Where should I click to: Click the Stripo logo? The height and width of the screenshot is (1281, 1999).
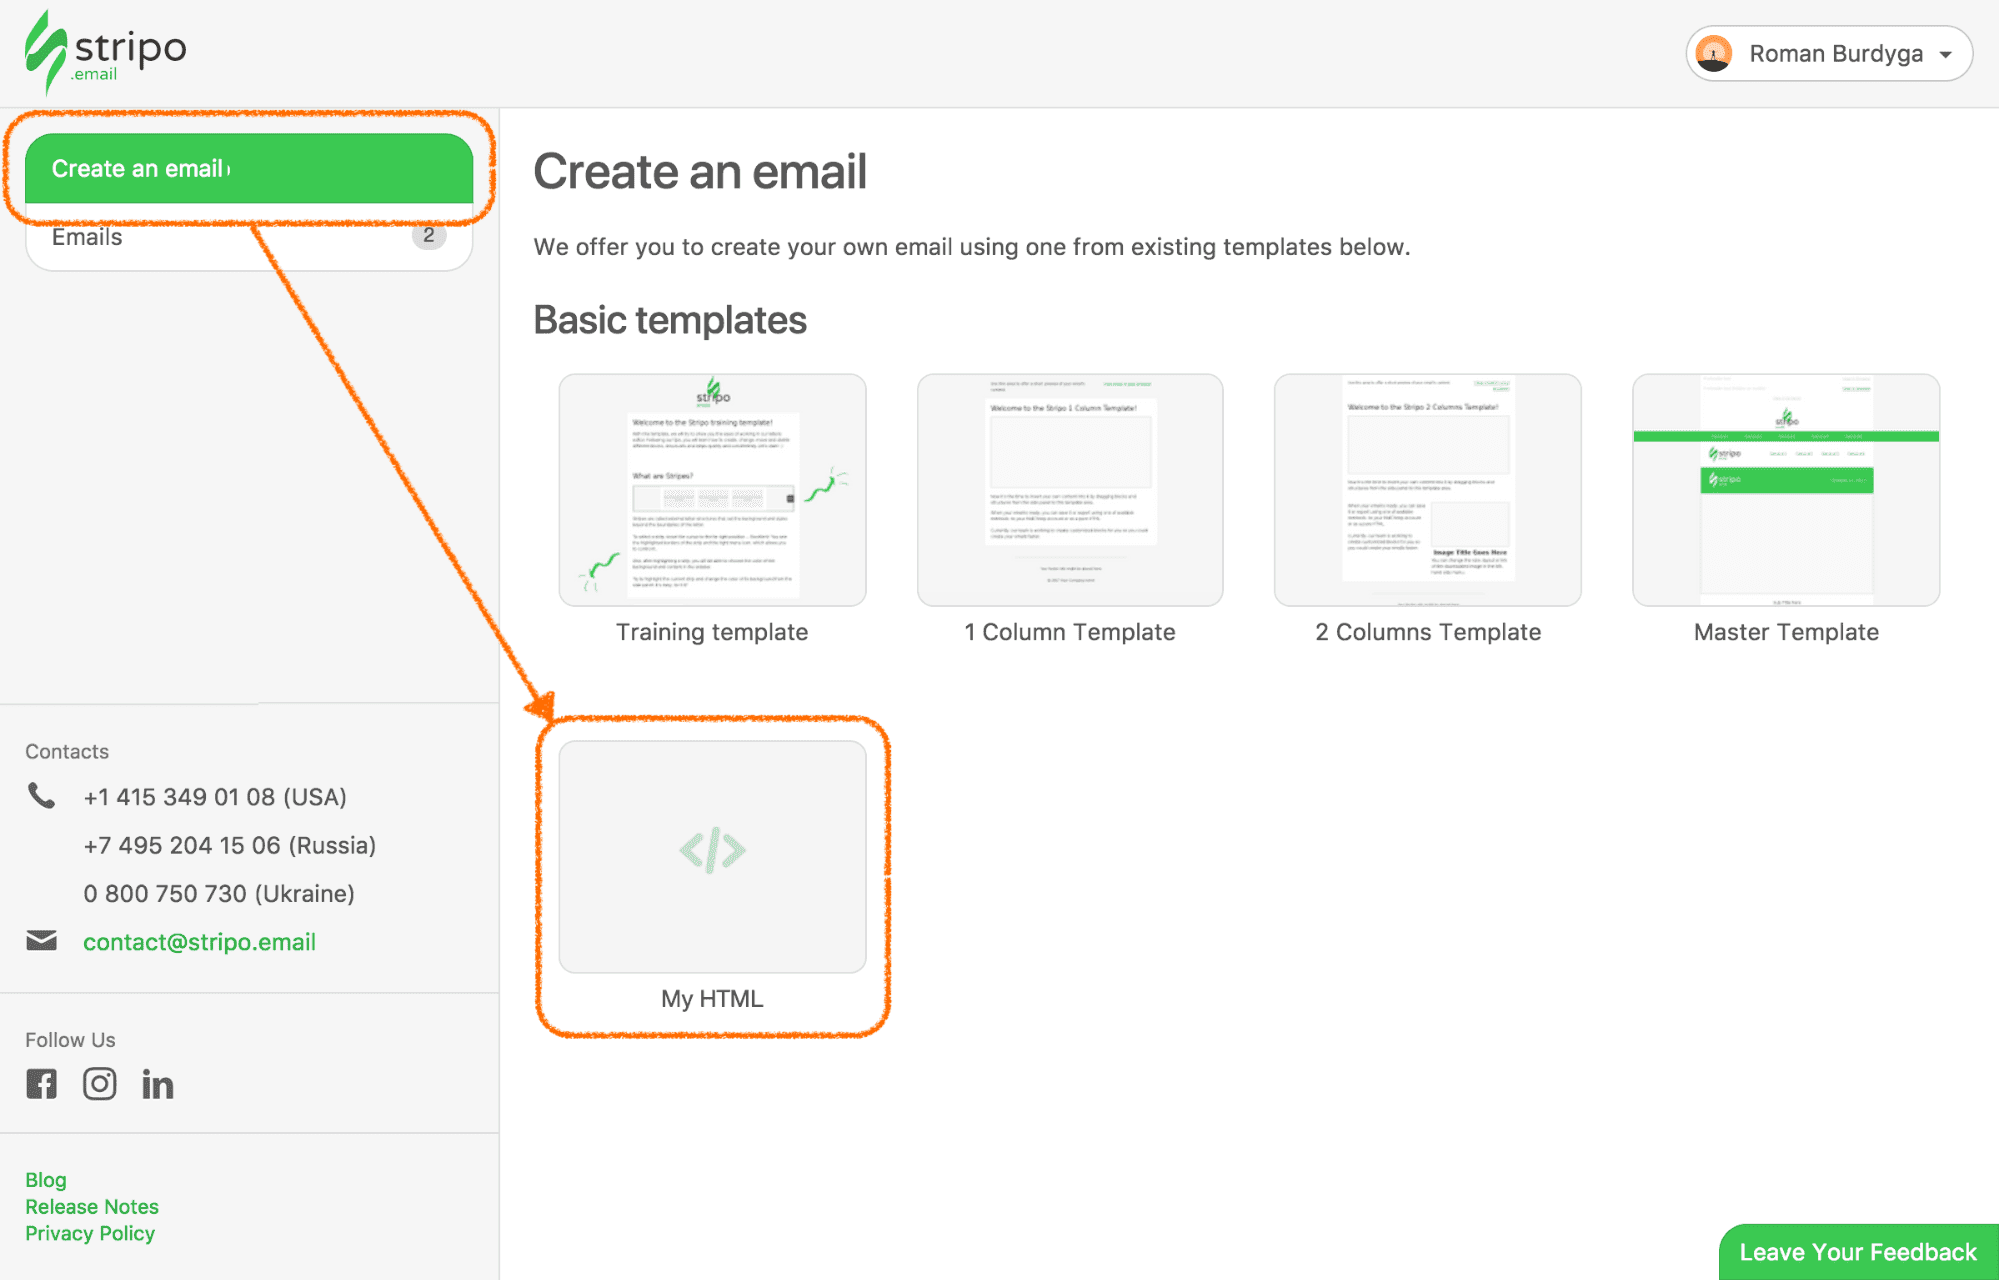pos(104,51)
